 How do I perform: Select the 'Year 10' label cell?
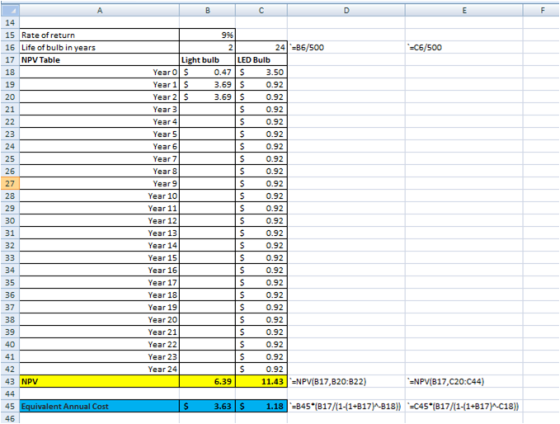pyautogui.click(x=100, y=196)
